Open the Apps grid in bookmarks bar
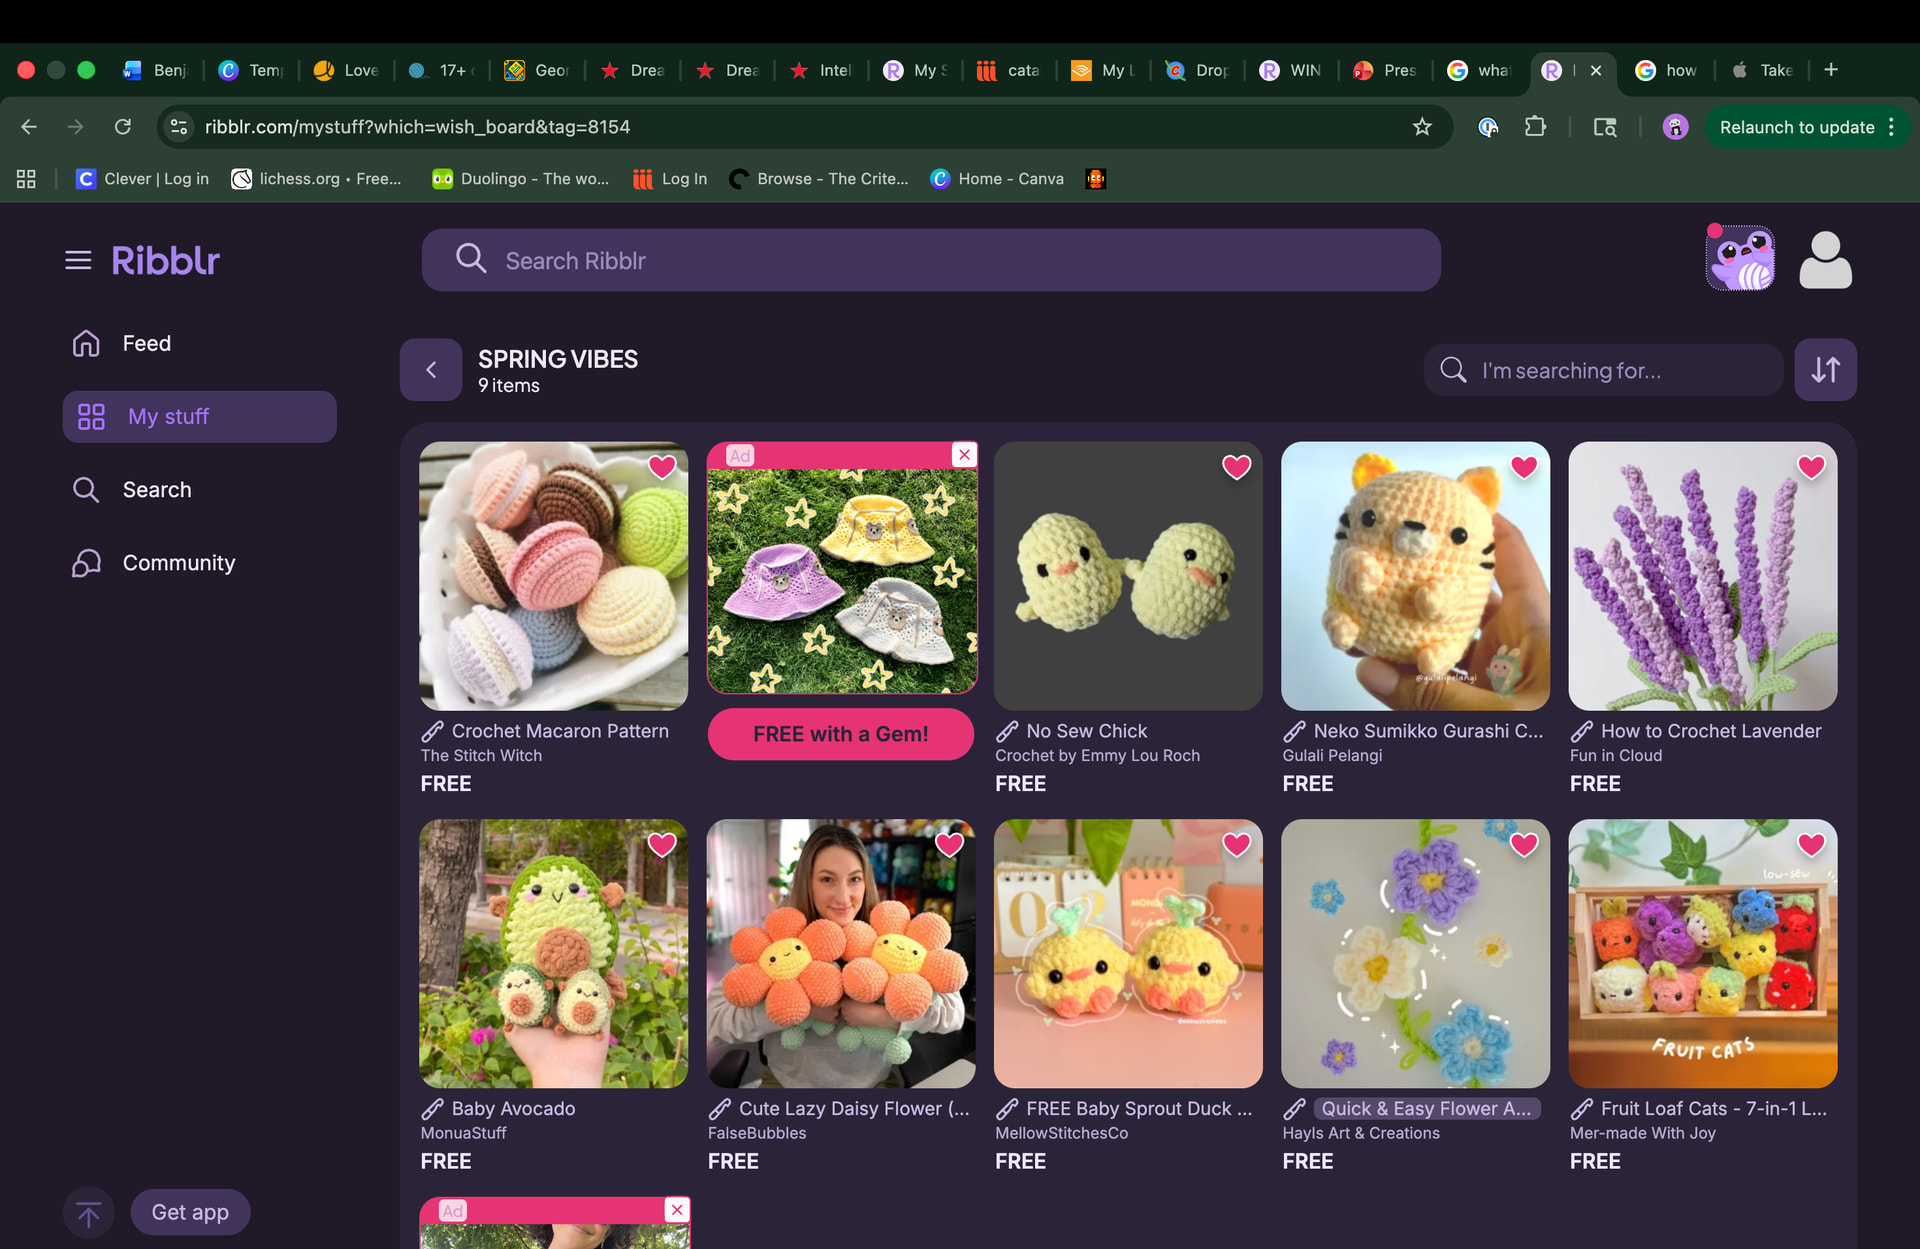1920x1249 pixels. coord(26,179)
